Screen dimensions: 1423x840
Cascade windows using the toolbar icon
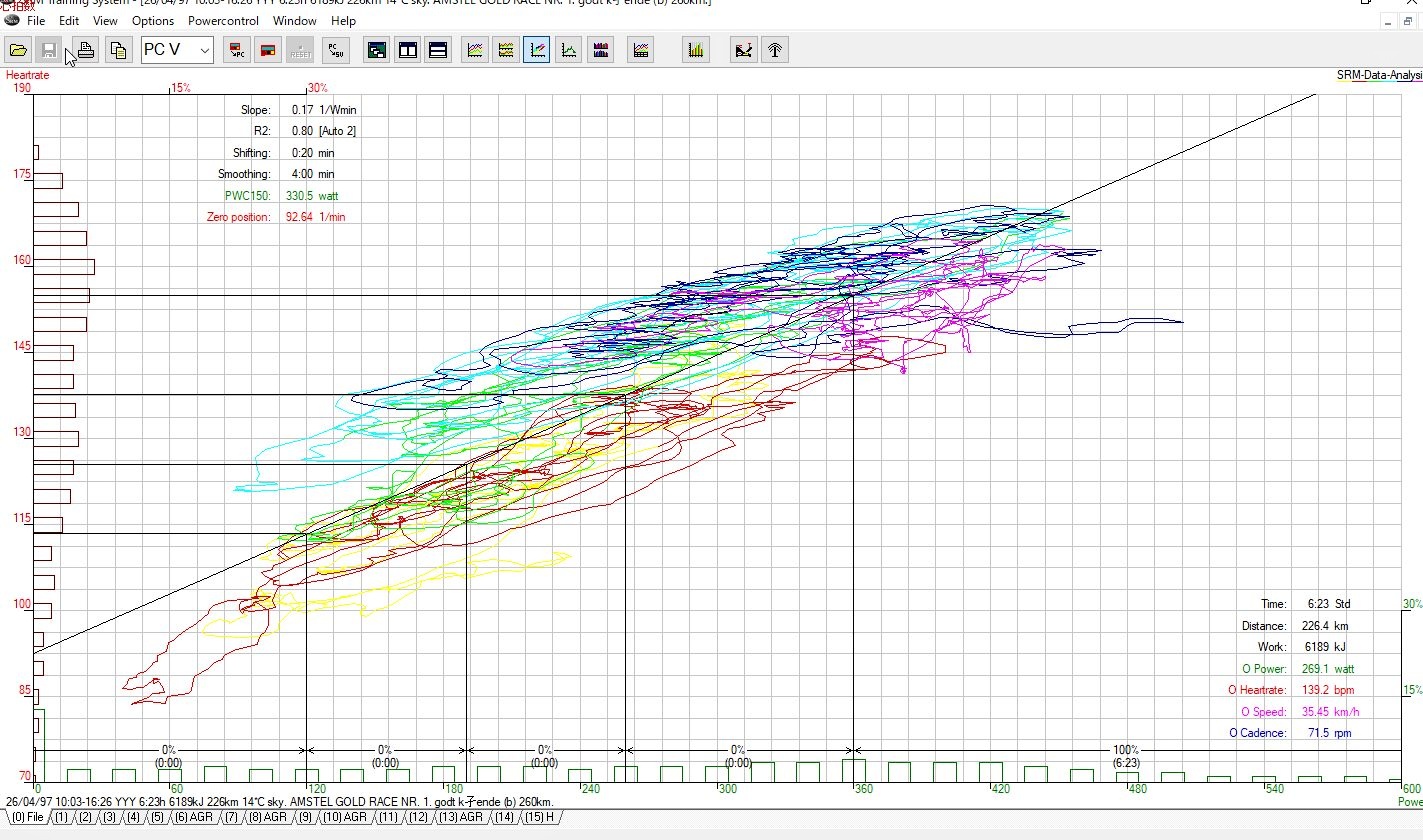point(376,50)
